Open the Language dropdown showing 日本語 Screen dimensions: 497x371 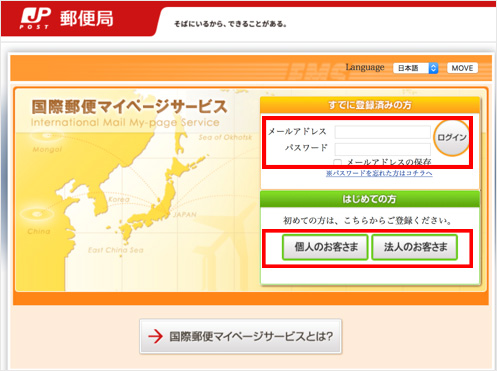415,68
